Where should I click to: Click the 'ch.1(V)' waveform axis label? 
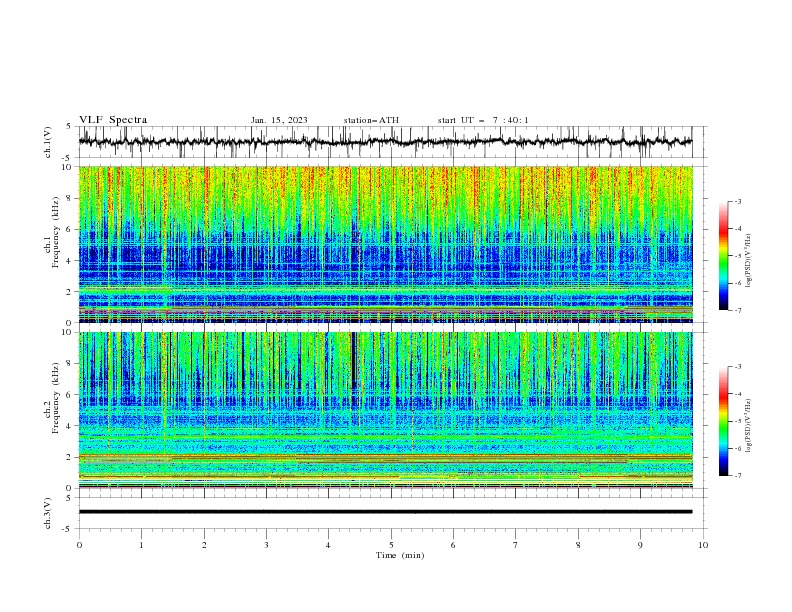point(48,142)
